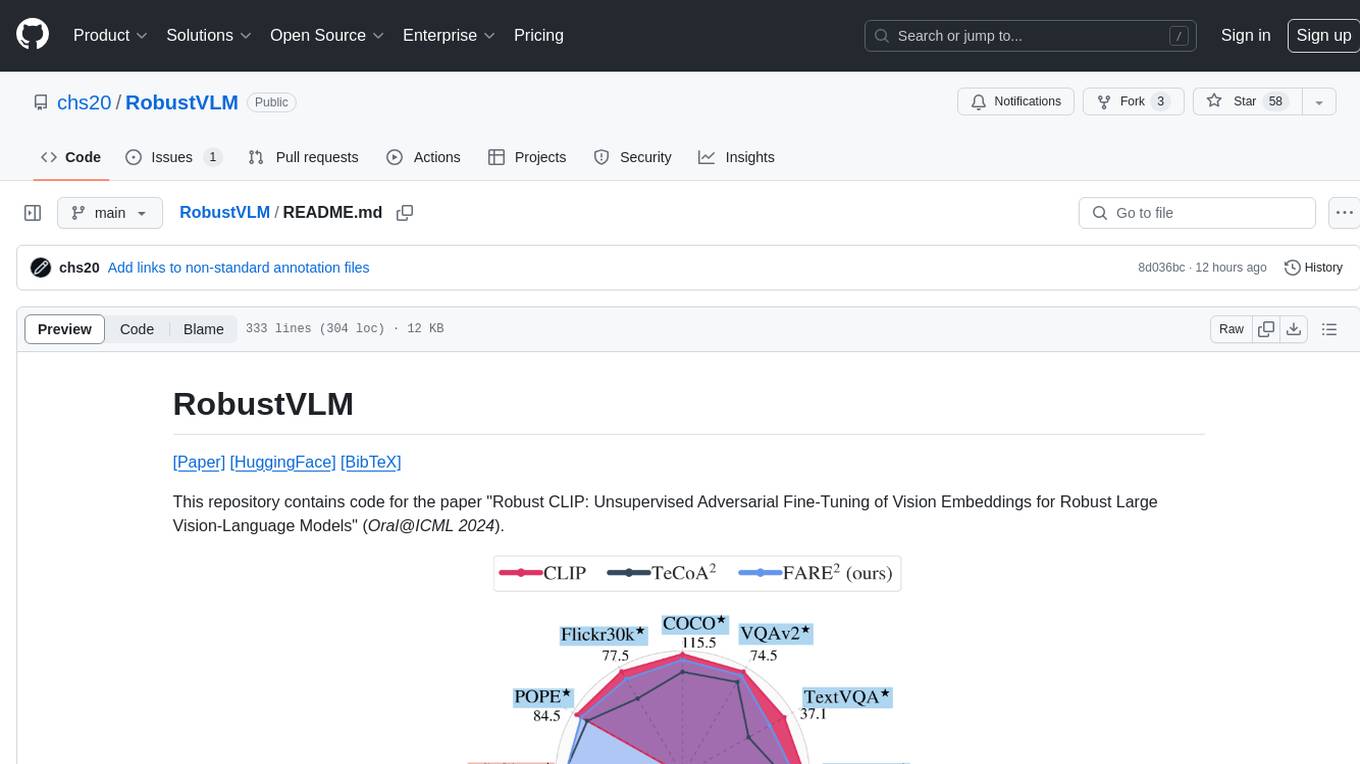Open the Issues tab
Screen dimensions: 1360x764
tap(173, 157)
